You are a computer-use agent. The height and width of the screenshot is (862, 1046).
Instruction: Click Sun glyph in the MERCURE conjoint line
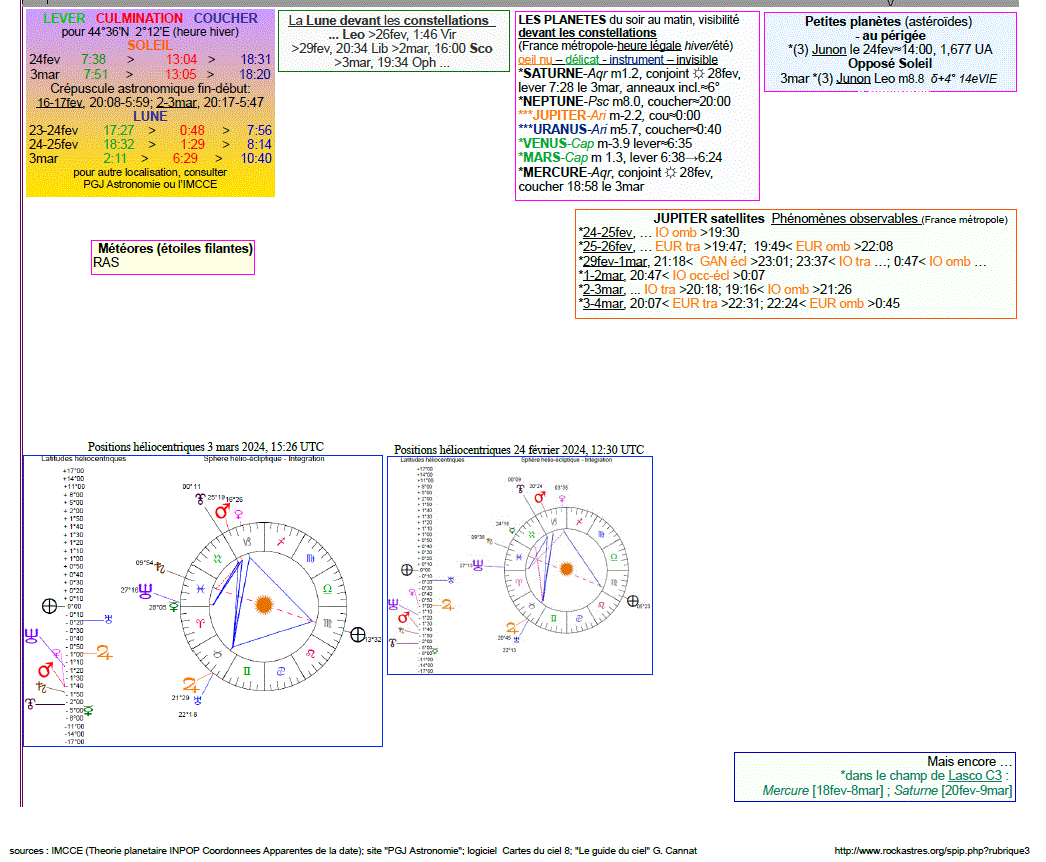coord(670,172)
